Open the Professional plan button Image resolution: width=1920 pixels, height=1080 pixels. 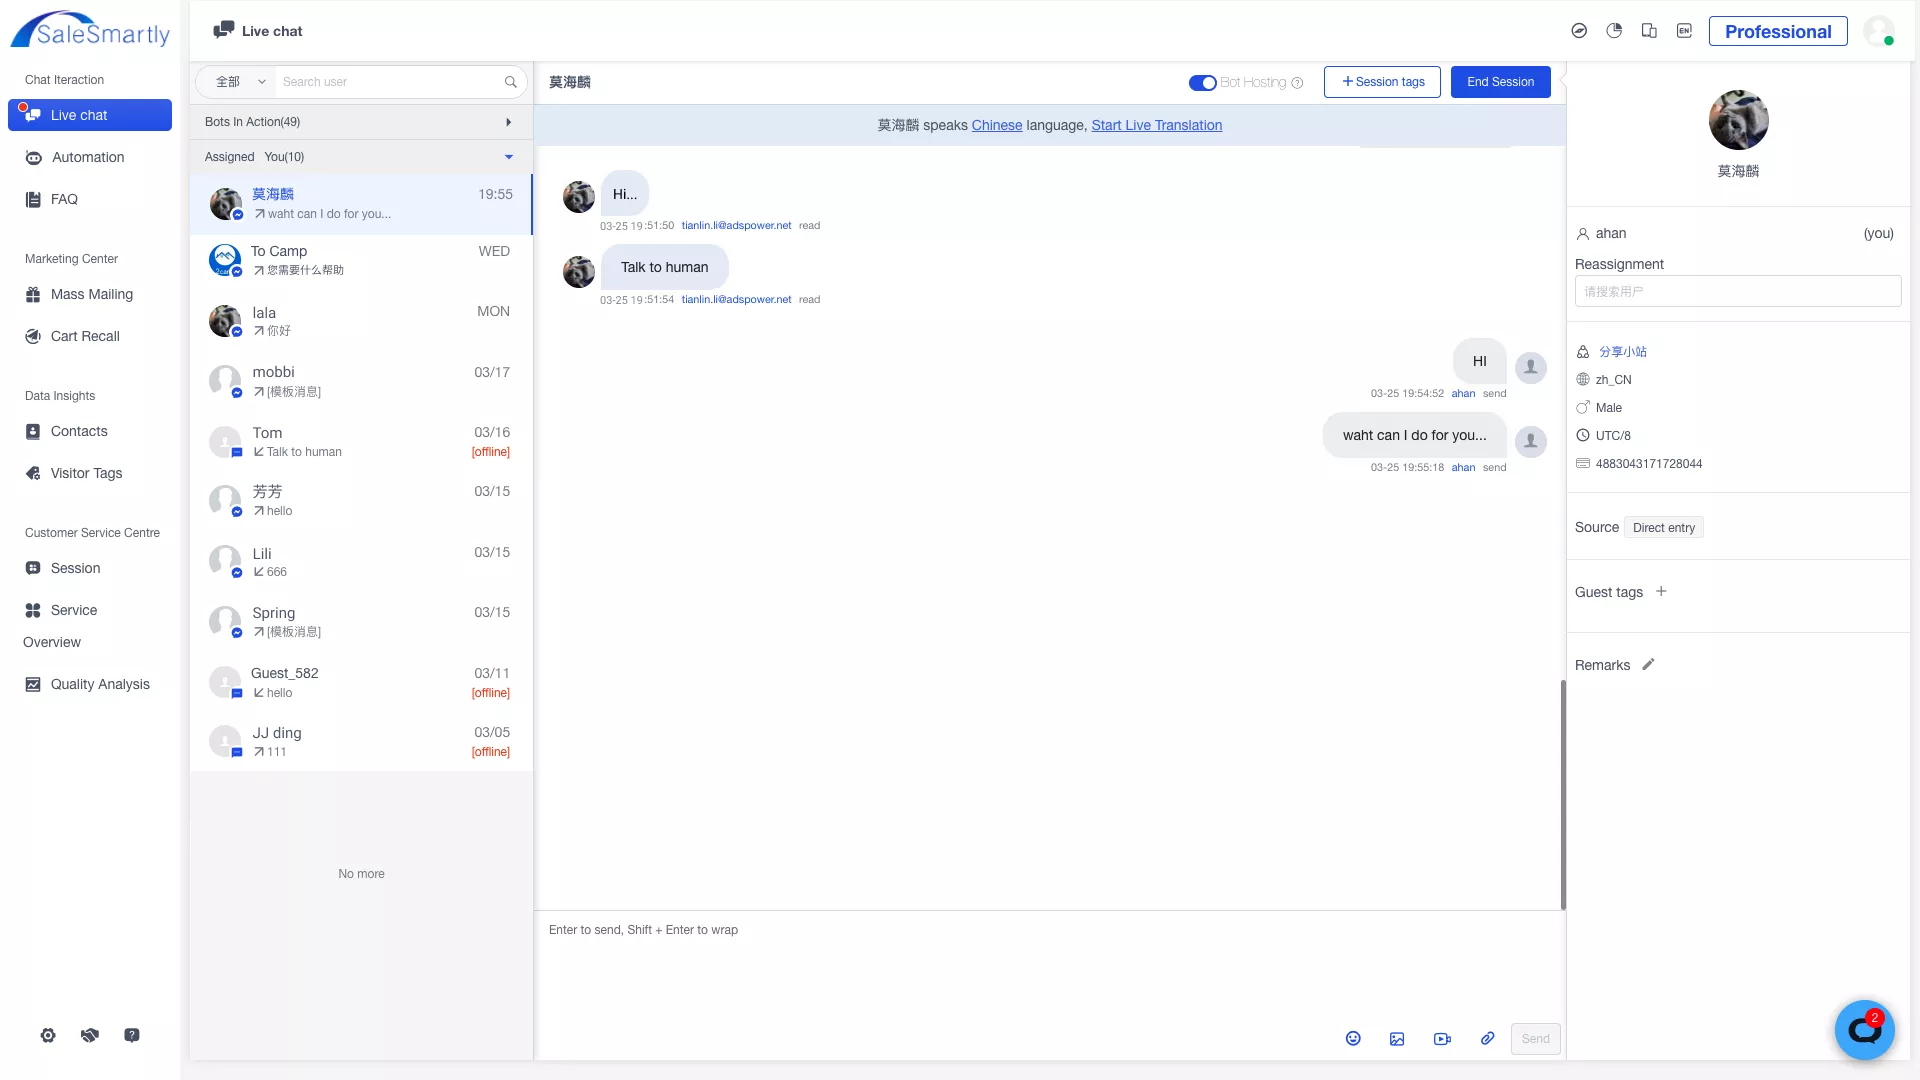[x=1778, y=31]
